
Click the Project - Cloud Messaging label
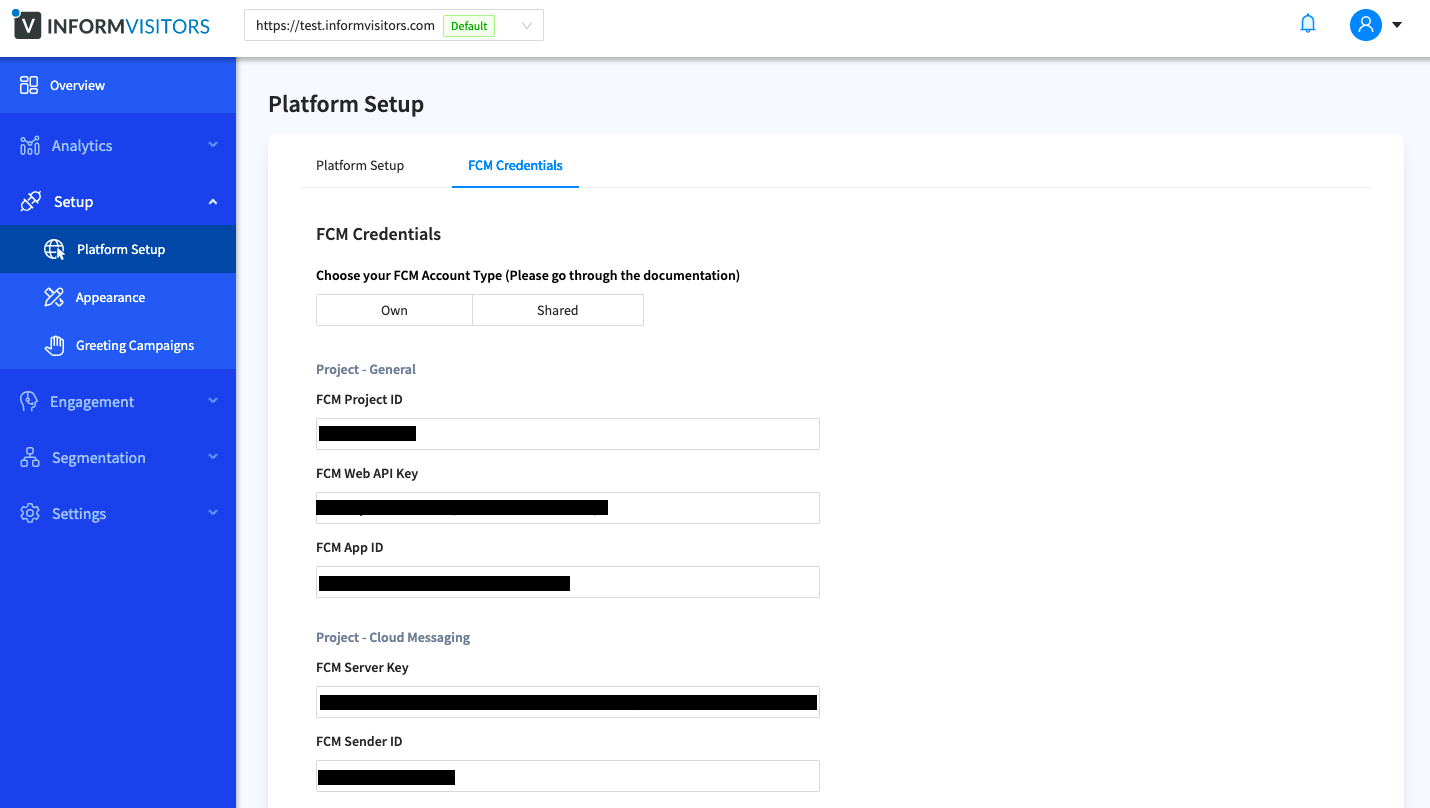click(393, 638)
